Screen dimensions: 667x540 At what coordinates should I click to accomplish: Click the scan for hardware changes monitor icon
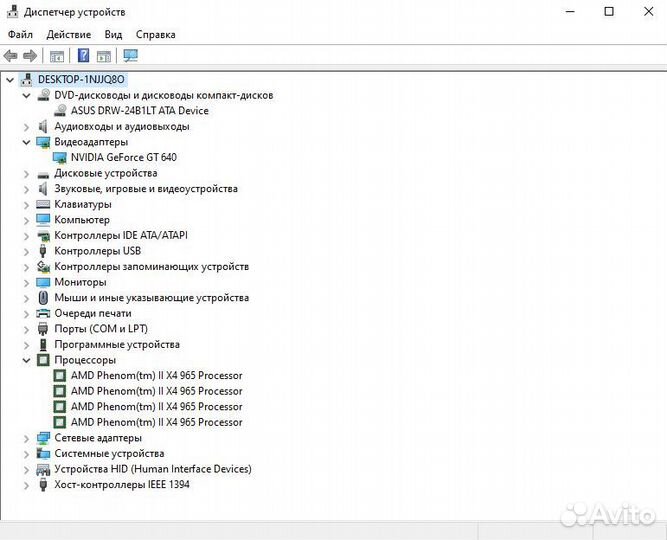pos(130,56)
